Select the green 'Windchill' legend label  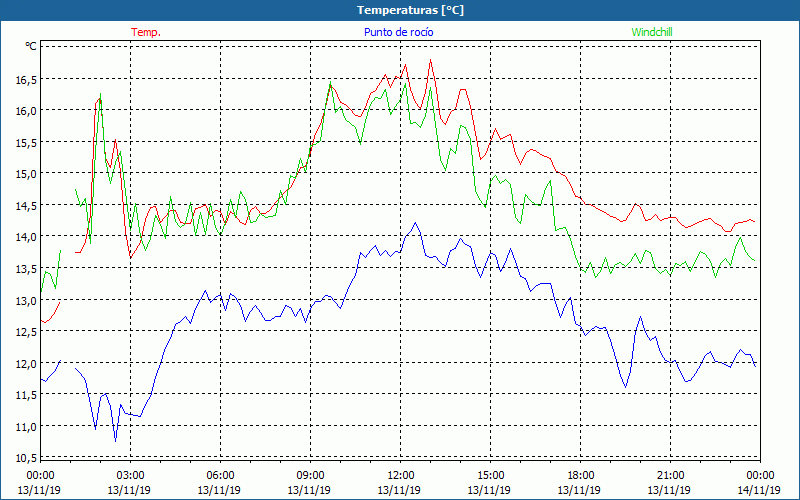point(652,32)
